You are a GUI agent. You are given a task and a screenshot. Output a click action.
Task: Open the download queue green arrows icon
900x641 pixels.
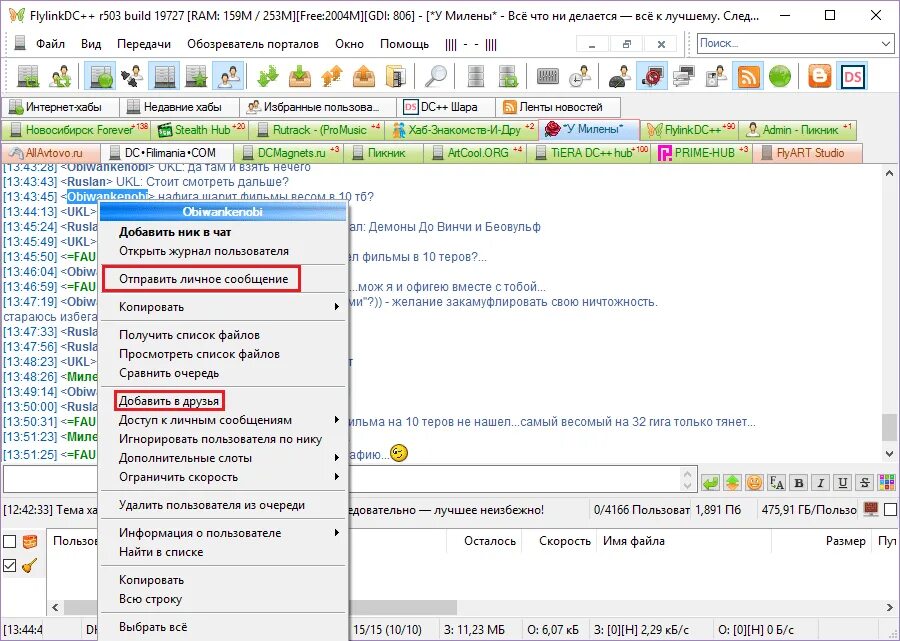tap(267, 76)
